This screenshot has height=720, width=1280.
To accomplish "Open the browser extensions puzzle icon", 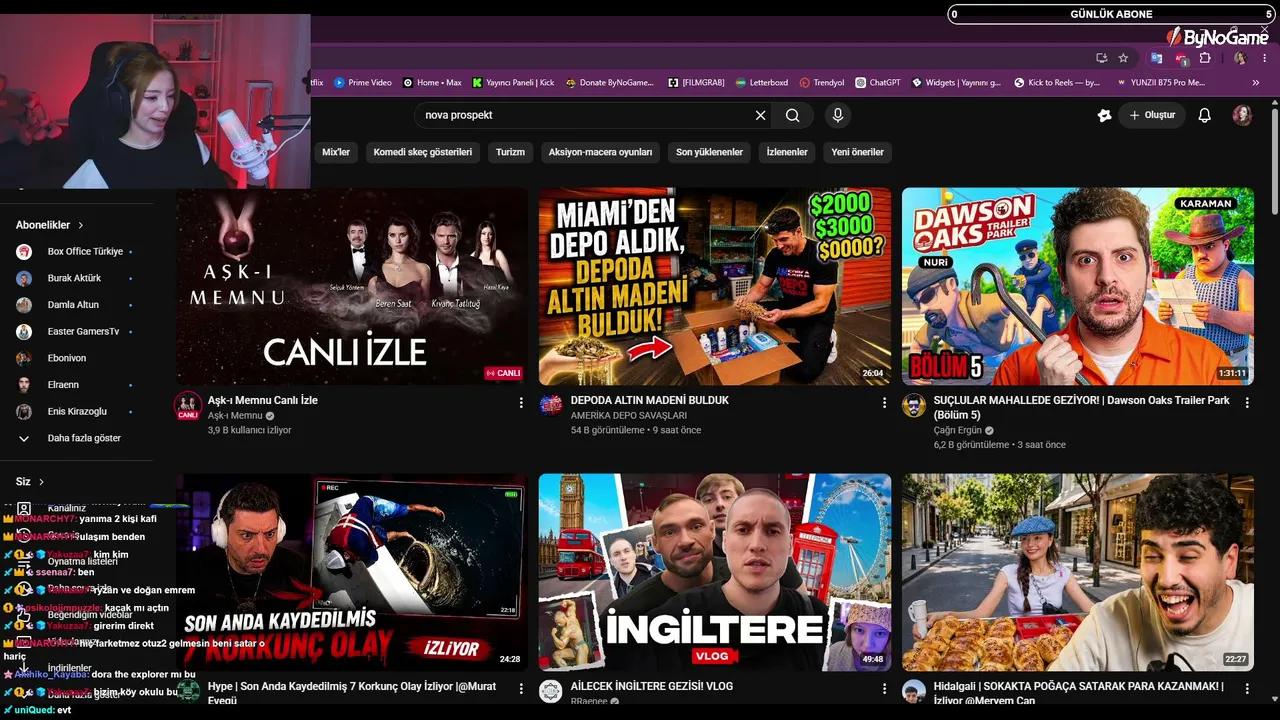I will 1205,58.
